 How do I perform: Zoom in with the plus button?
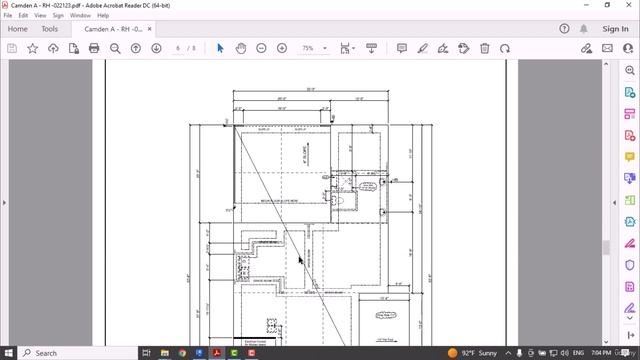282,48
